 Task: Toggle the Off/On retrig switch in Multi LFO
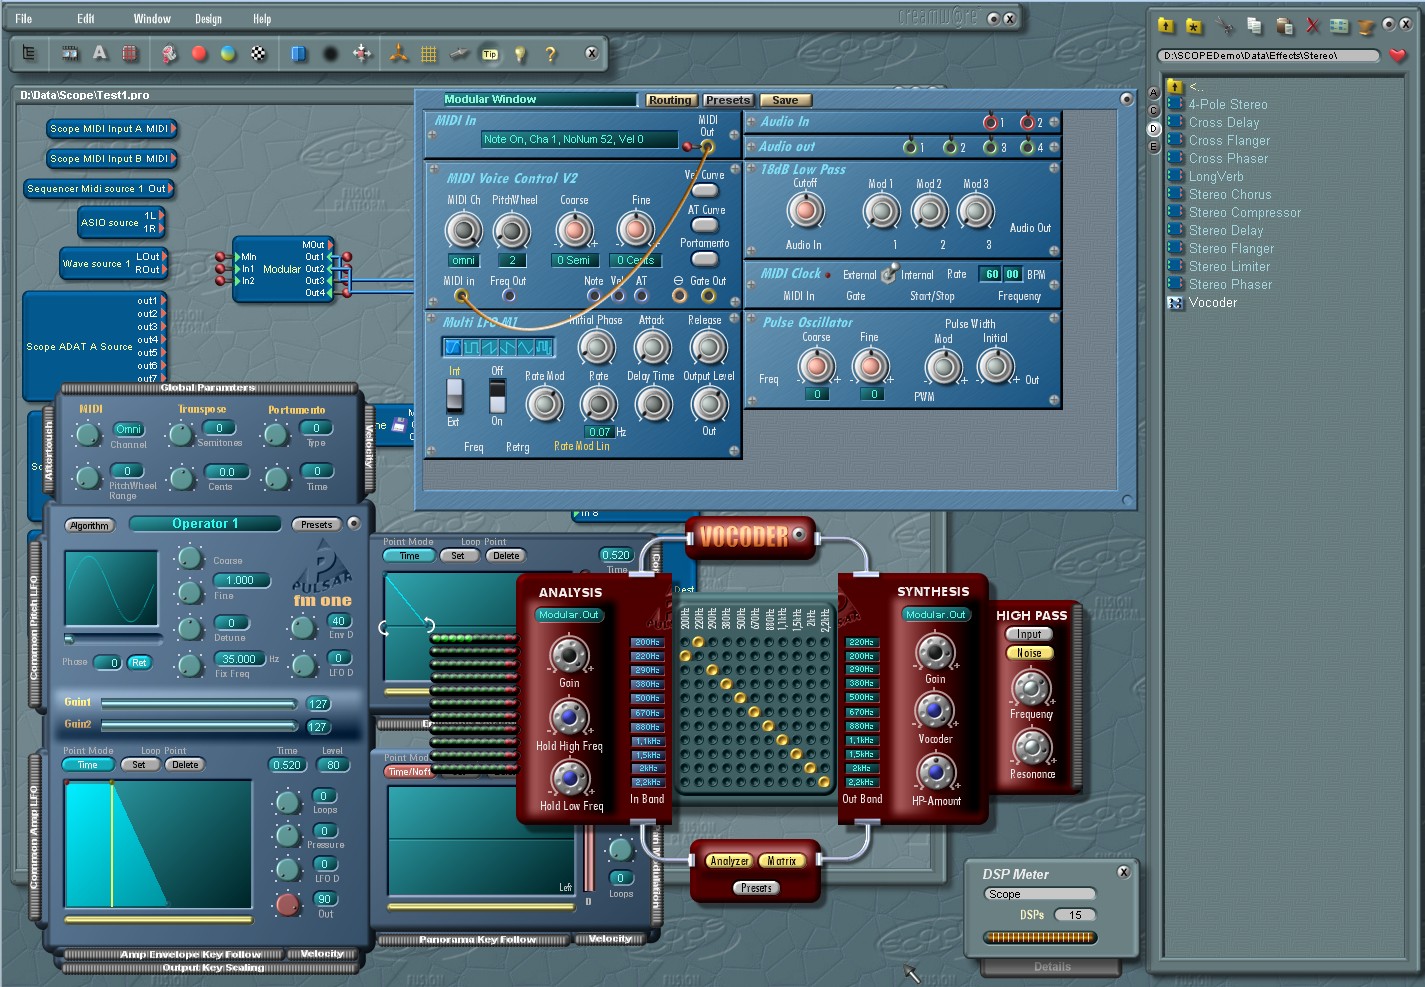[x=497, y=395]
